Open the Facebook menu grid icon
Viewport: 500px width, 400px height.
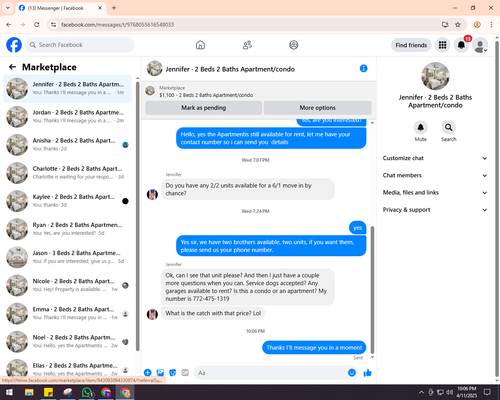click(442, 45)
